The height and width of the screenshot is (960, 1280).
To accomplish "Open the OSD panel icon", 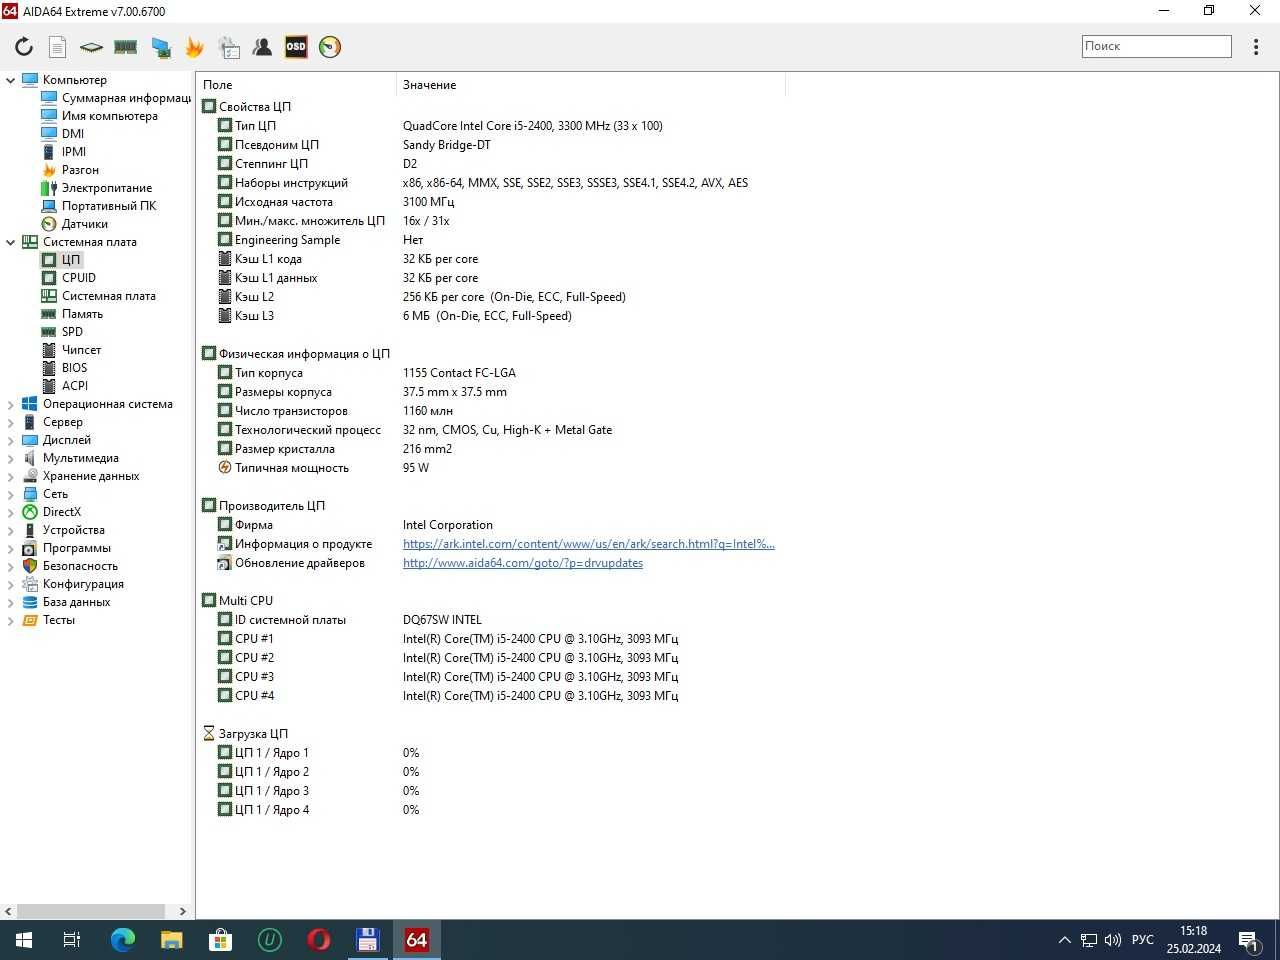I will click(296, 47).
